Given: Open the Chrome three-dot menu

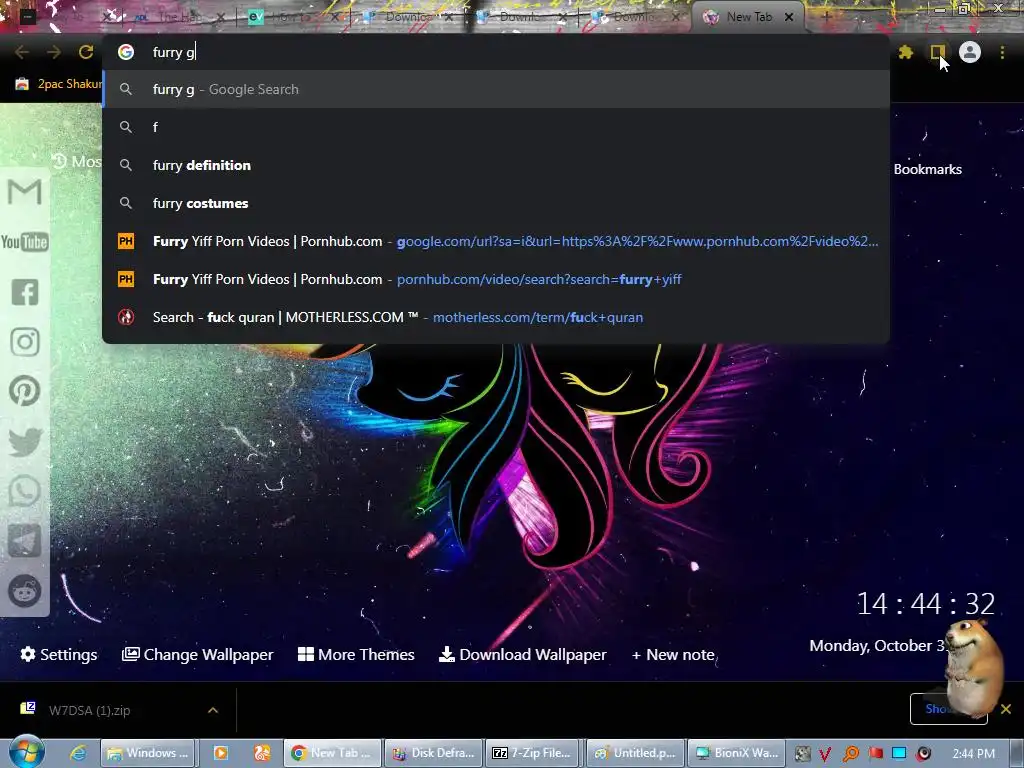Looking at the screenshot, I should click(1002, 52).
